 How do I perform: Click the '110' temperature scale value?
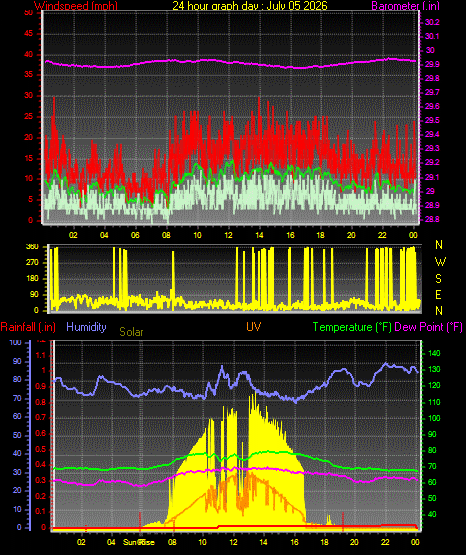coord(434,402)
